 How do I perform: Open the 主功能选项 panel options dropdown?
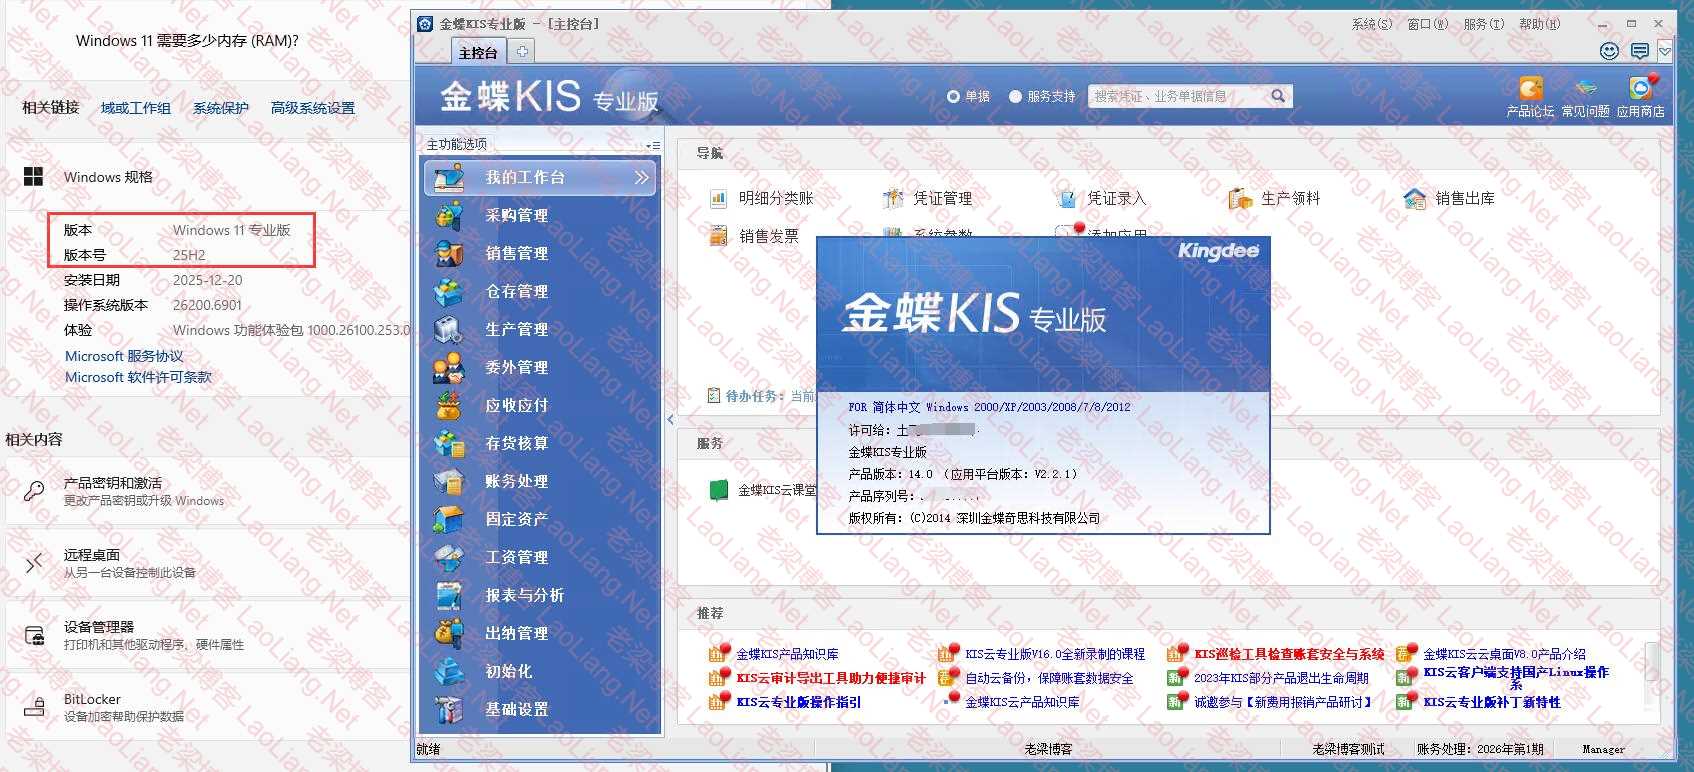click(652, 145)
